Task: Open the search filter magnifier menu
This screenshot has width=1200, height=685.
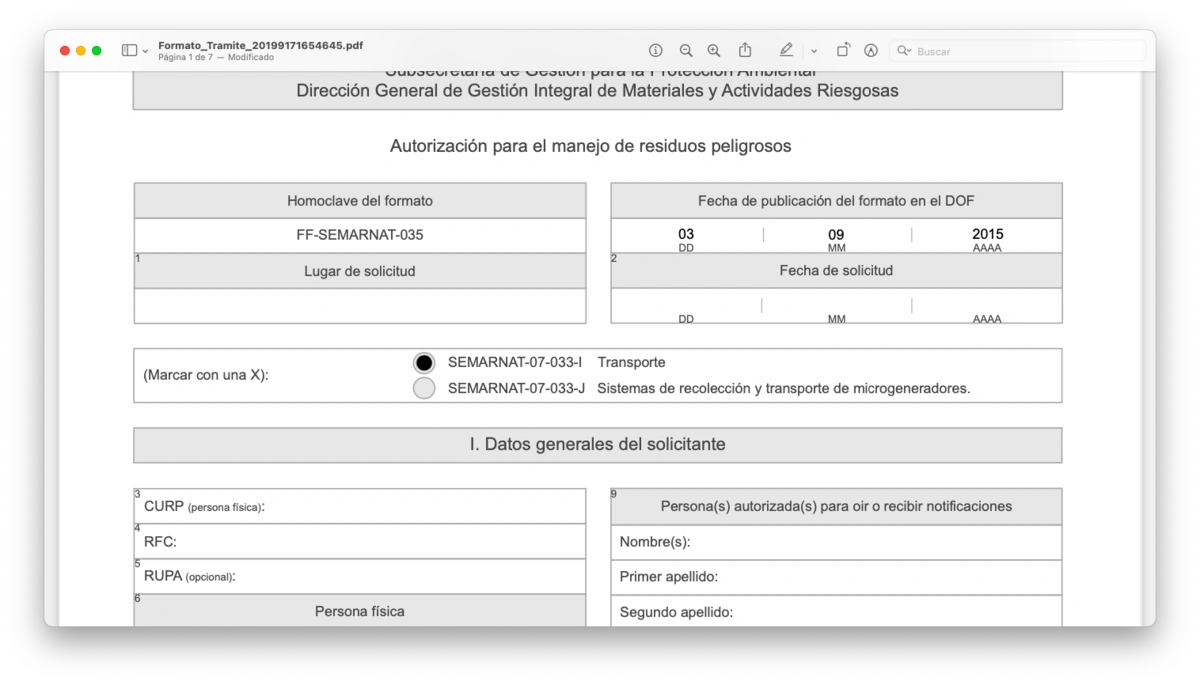Action: click(x=901, y=50)
